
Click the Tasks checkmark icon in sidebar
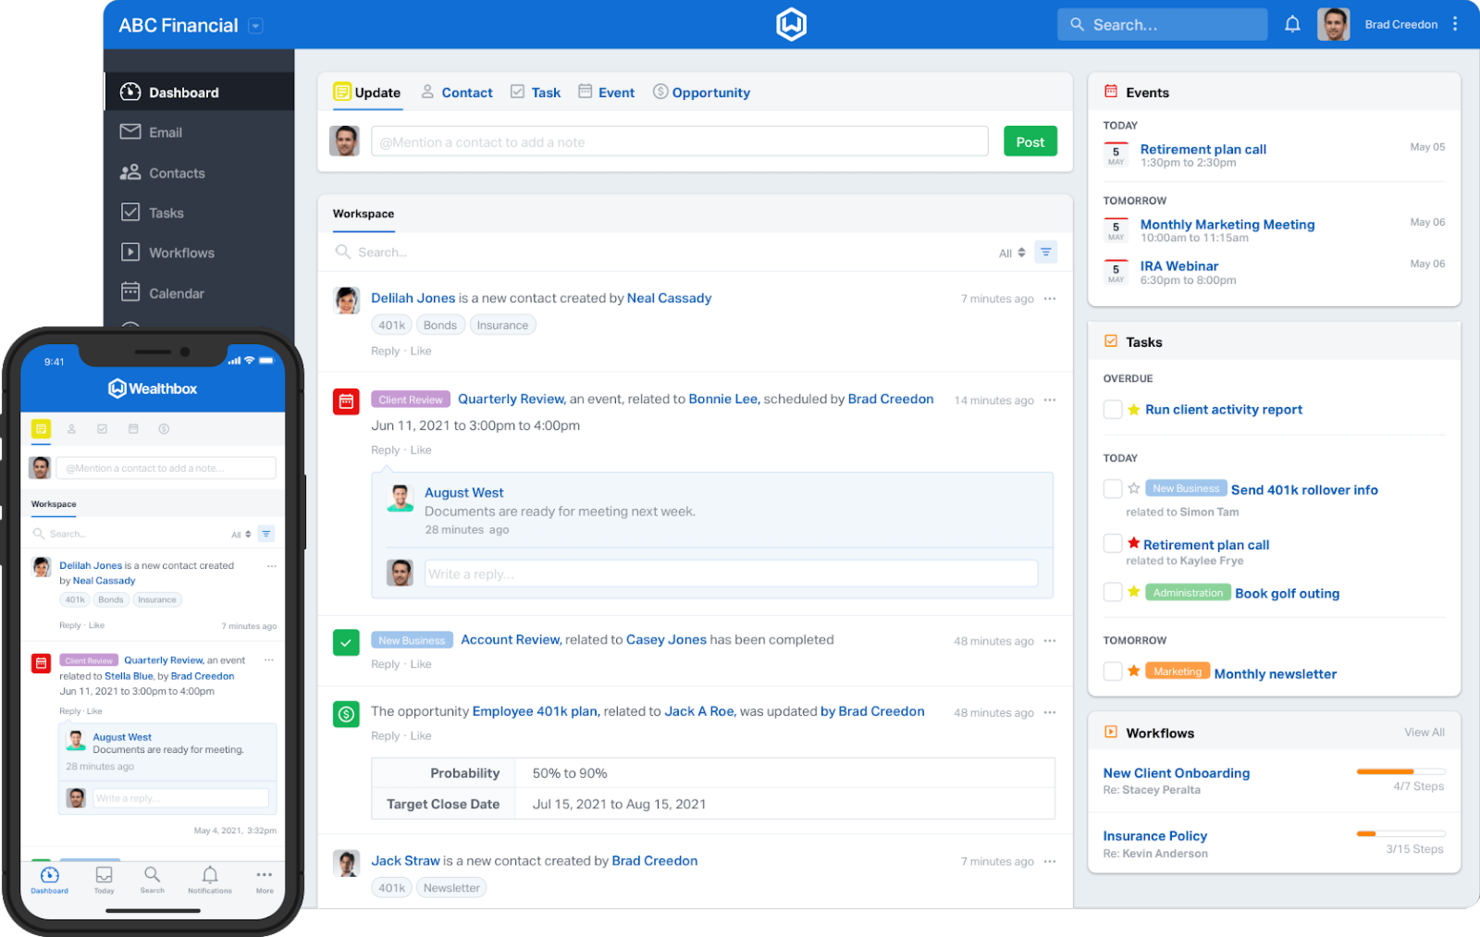click(x=130, y=212)
